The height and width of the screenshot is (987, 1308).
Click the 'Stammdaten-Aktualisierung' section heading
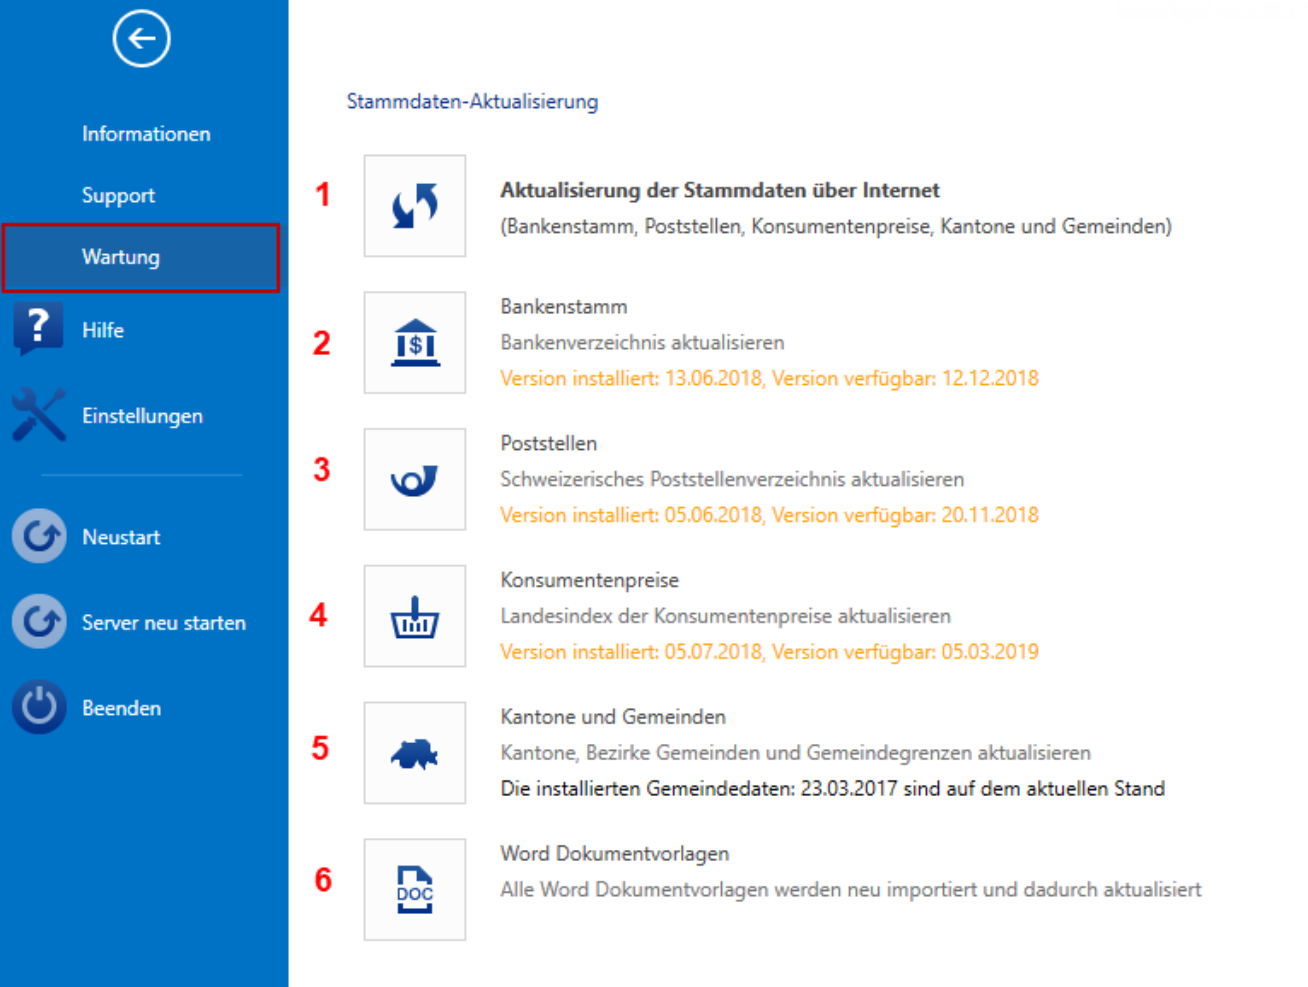[473, 102]
